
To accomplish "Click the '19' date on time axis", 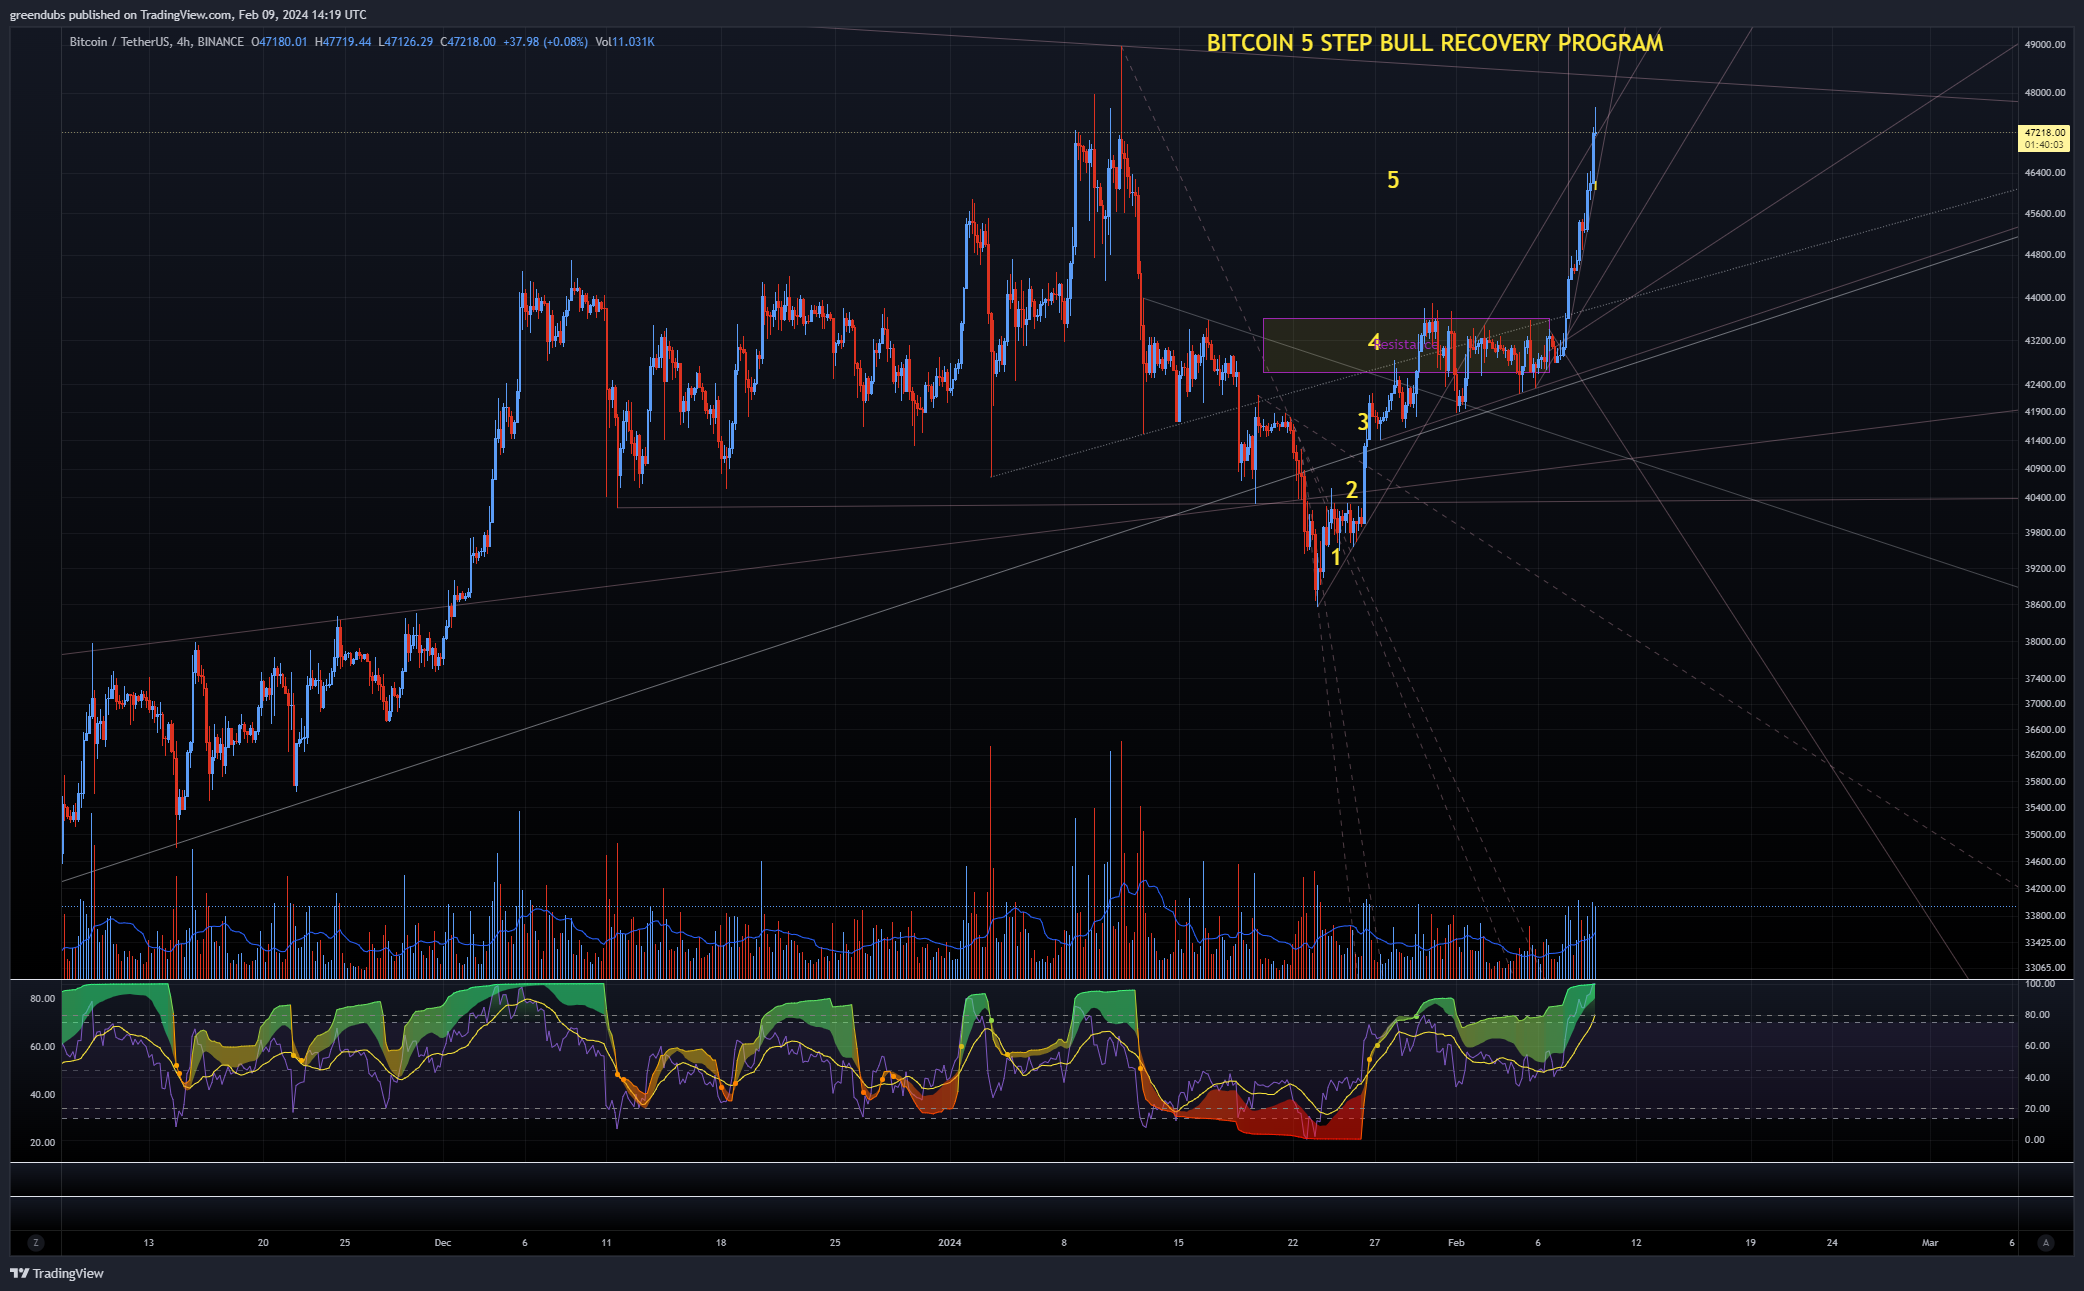I will pos(1750,1243).
